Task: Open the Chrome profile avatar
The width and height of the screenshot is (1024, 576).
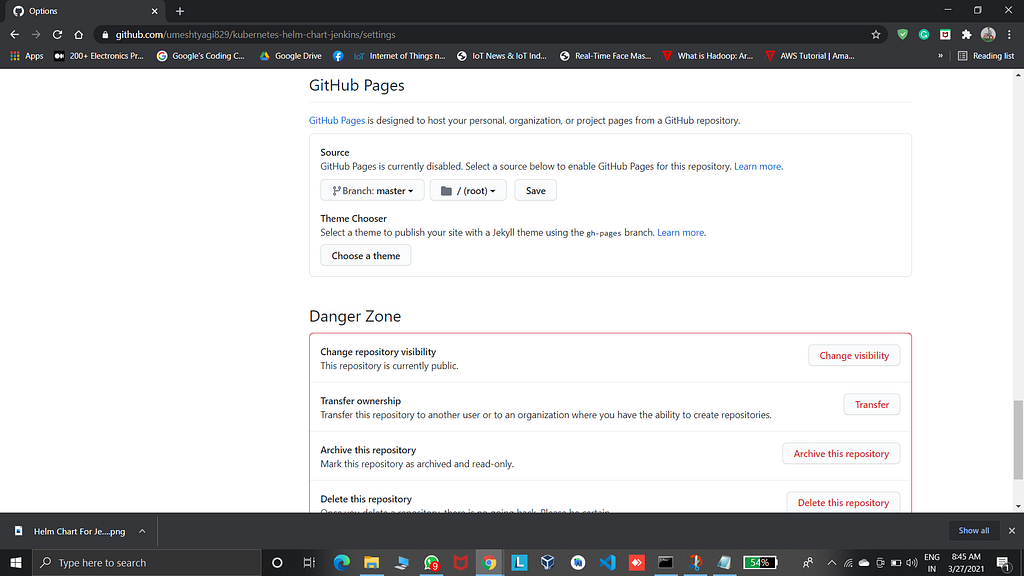Action: pyautogui.click(x=988, y=35)
